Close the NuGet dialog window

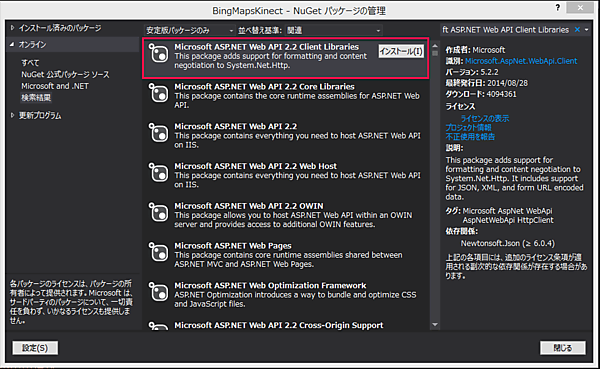click(x=580, y=7)
